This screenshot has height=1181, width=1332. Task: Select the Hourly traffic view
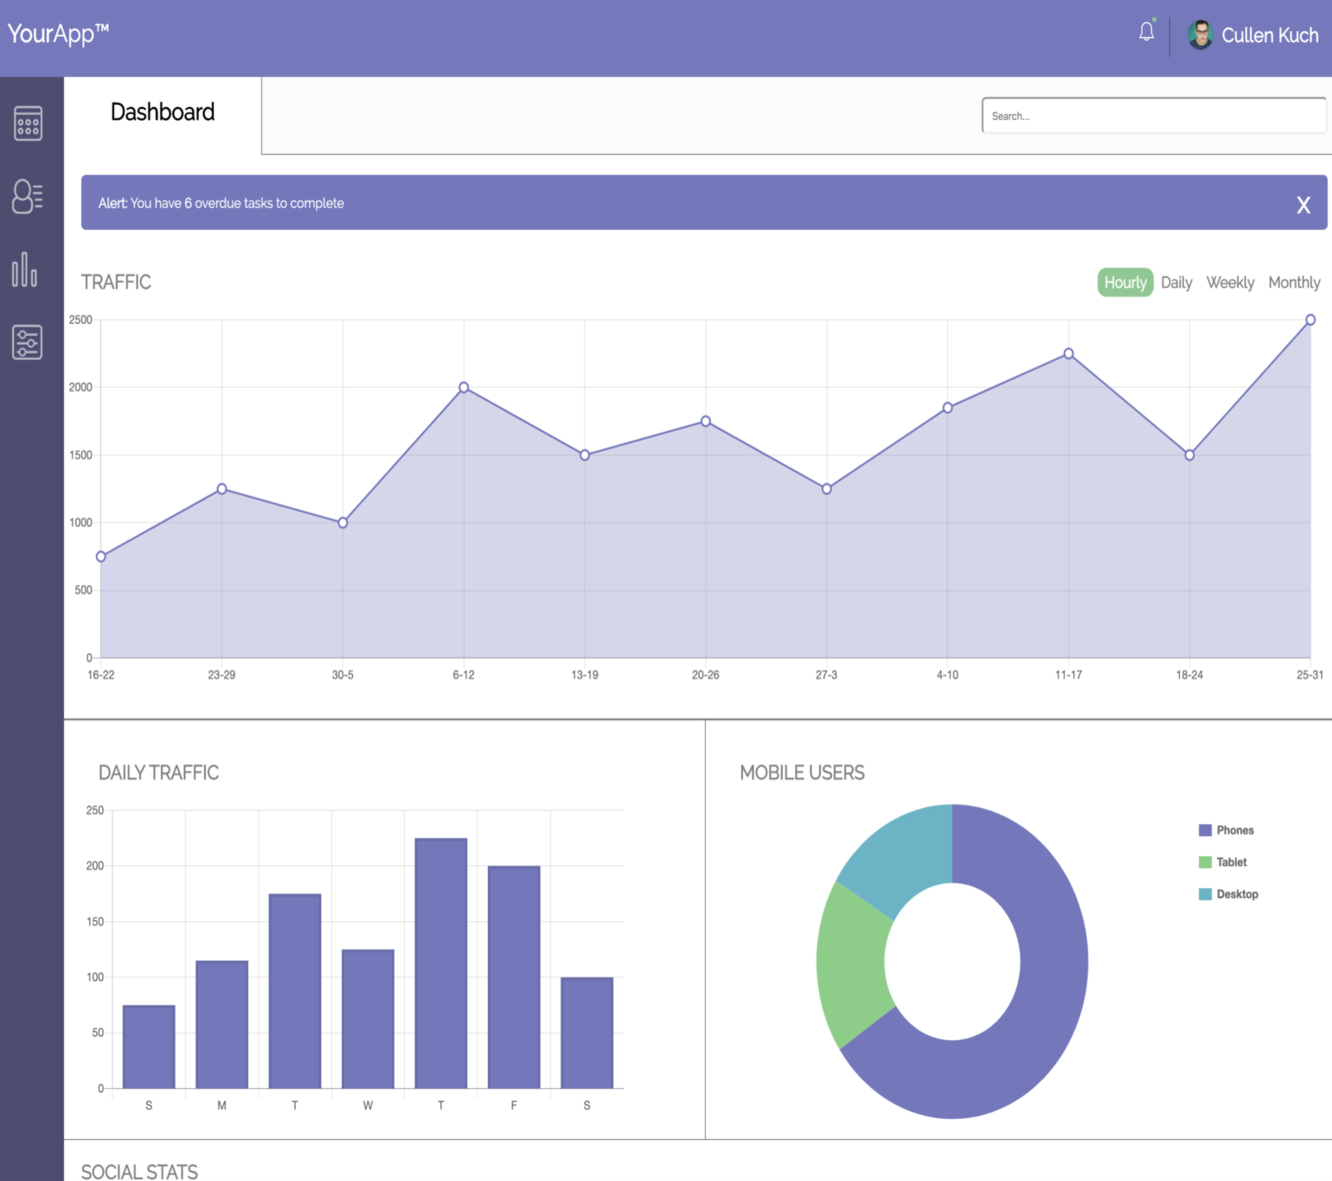1125,283
